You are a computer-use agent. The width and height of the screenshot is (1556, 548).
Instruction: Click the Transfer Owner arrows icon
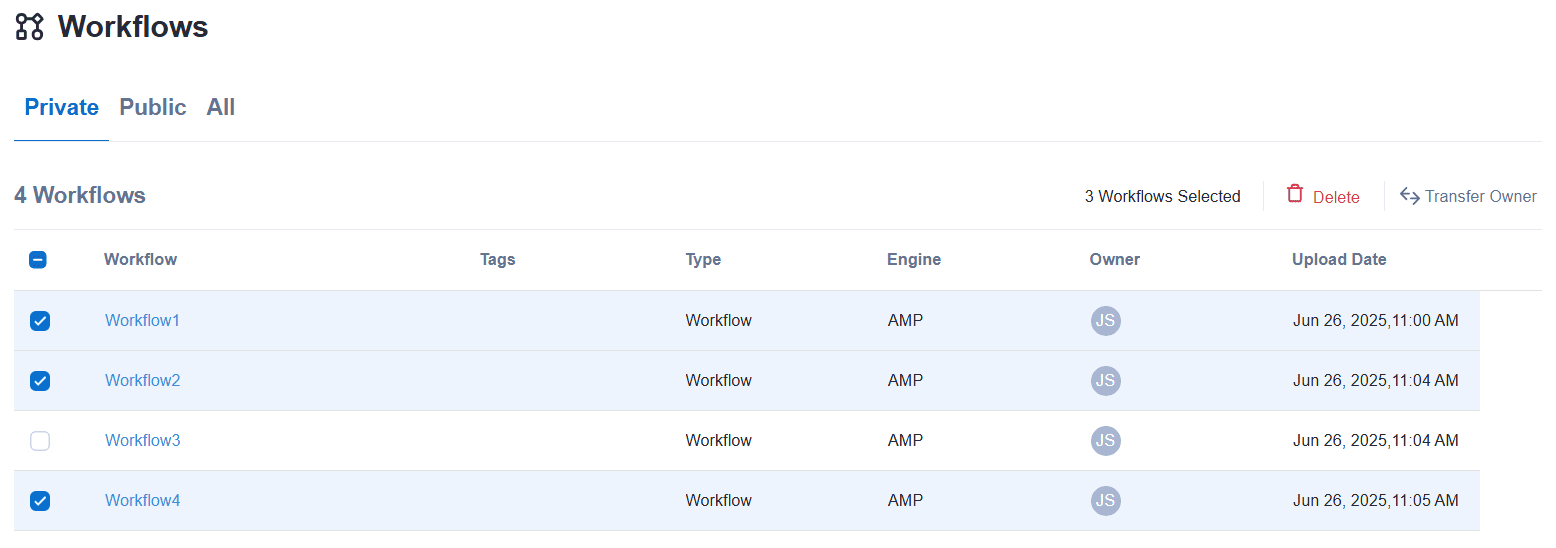coord(1410,196)
